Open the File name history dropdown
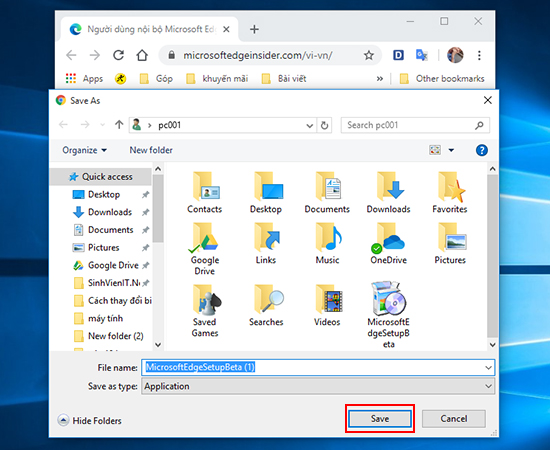Image resolution: width=550 pixels, height=450 pixels. click(x=488, y=368)
